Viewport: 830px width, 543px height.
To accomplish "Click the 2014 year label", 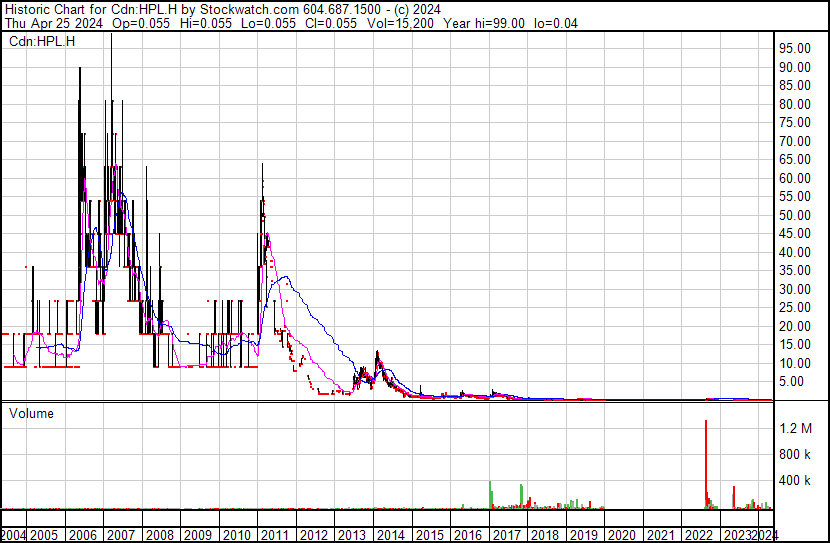I will tap(391, 535).
